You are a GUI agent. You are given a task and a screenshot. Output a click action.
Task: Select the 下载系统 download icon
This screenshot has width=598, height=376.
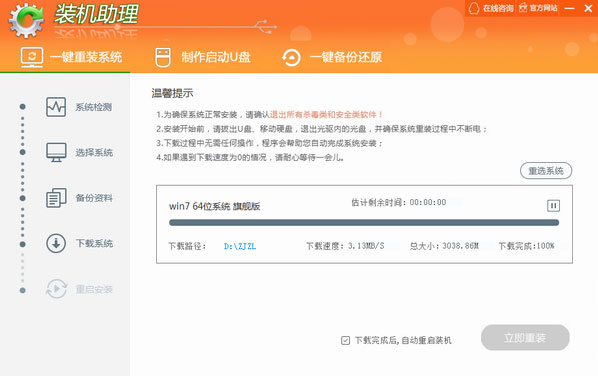click(56, 243)
